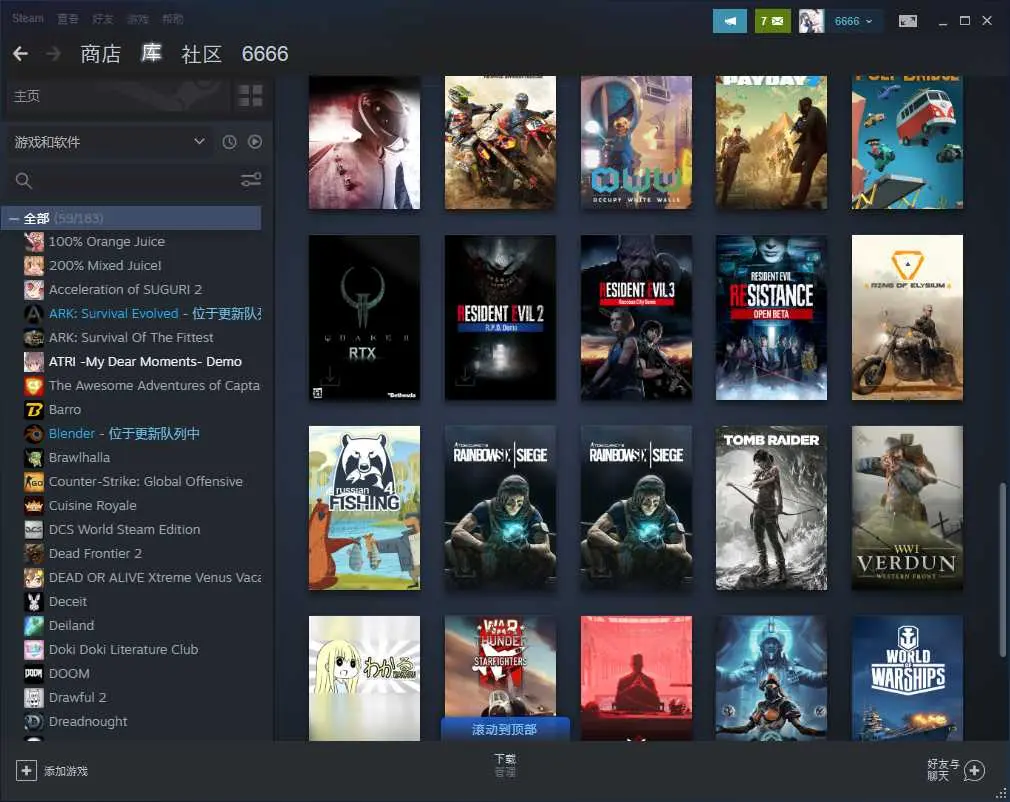Select the Tomb Raider cover
The height and width of the screenshot is (802, 1010).
click(x=772, y=508)
